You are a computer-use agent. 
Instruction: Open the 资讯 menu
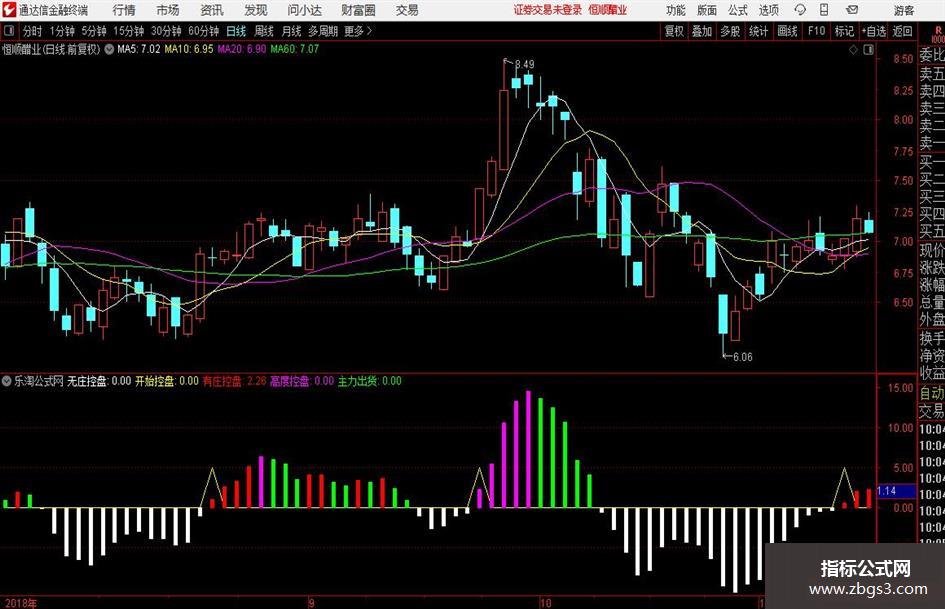(212, 10)
